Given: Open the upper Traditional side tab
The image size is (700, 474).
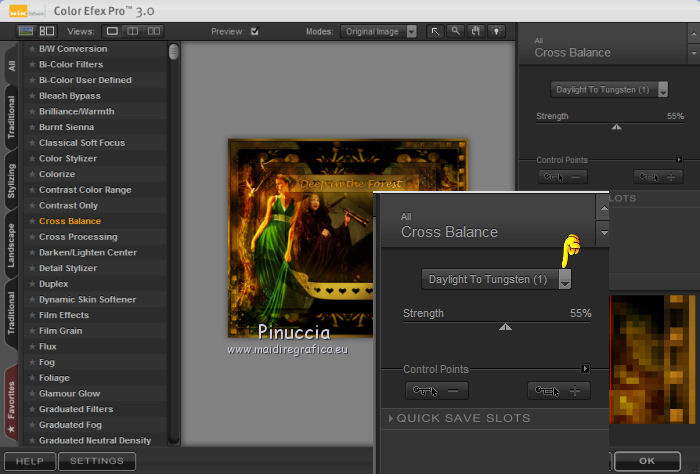Looking at the screenshot, I should (12, 117).
